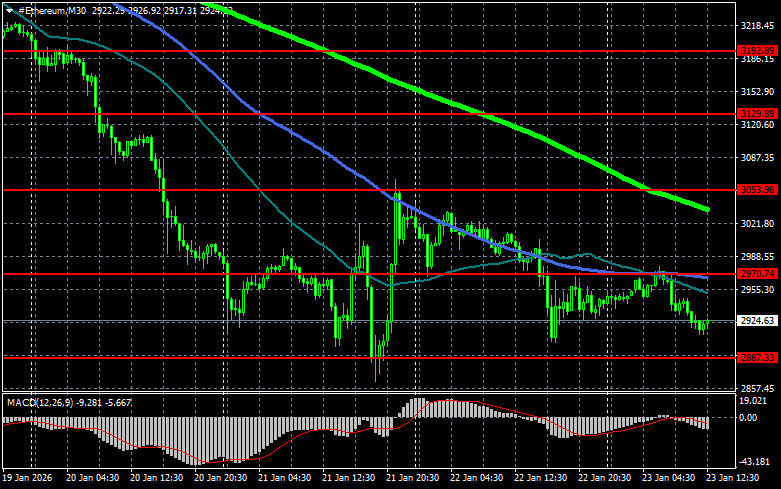Click the 20 Jan 20:30 time label

pos(221,478)
